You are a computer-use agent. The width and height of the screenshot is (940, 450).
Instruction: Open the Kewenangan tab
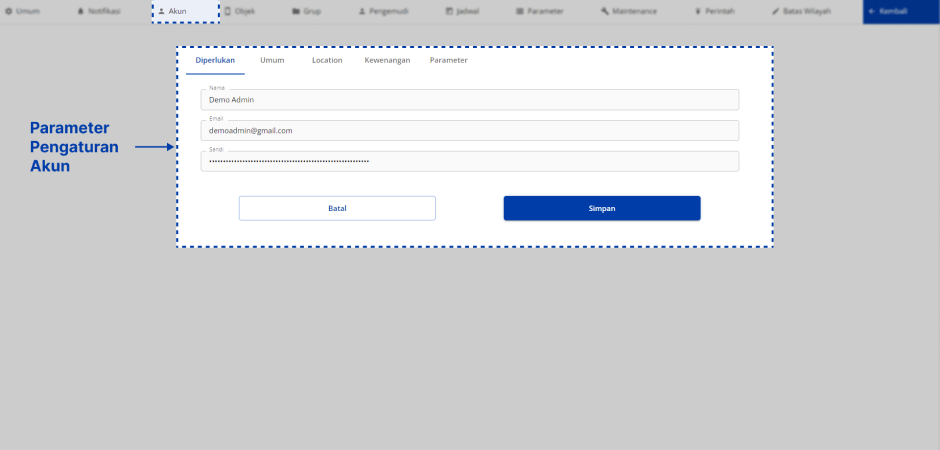tap(387, 60)
